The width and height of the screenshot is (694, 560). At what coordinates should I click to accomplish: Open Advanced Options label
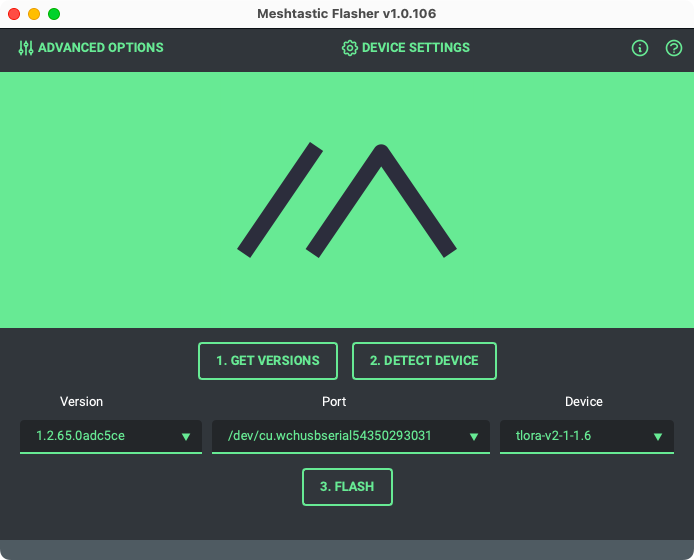(x=100, y=47)
